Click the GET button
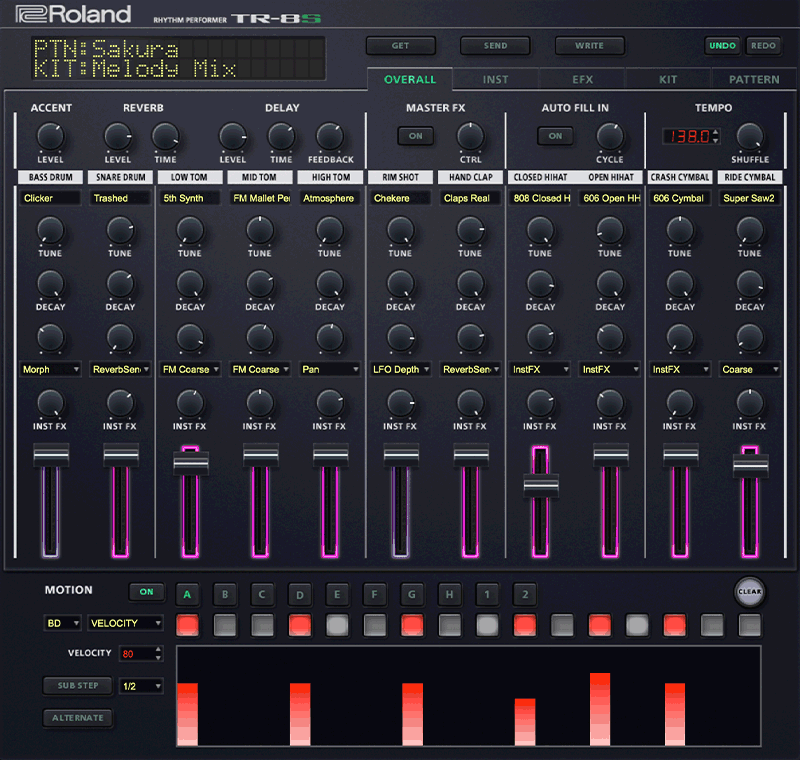 pos(401,46)
